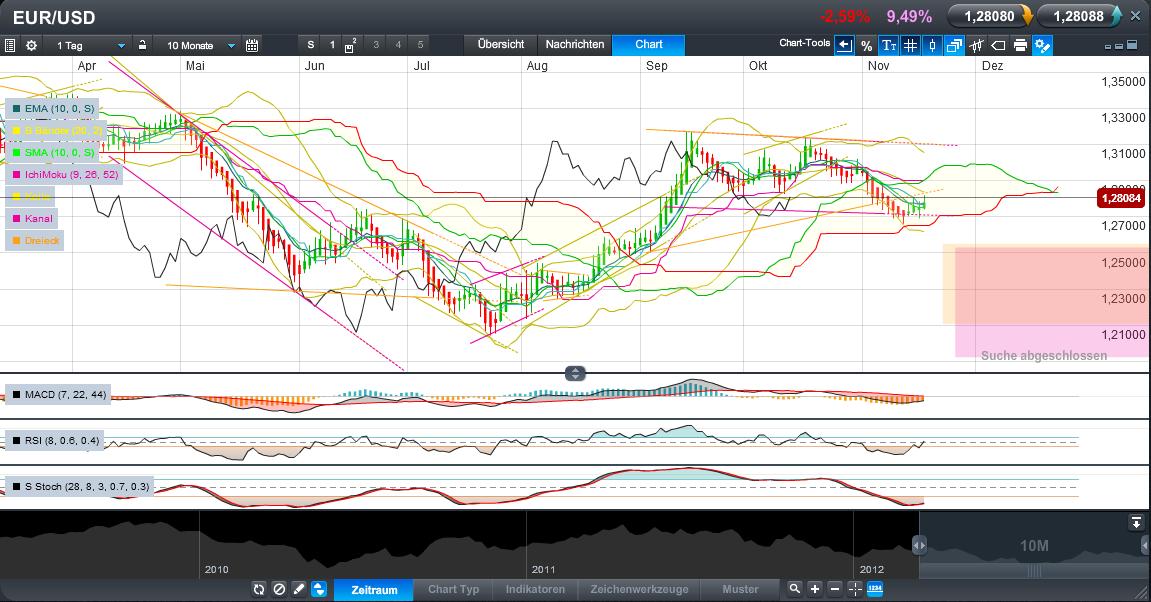Switch to the Übersicht tab
This screenshot has width=1151, height=602.
tap(501, 45)
